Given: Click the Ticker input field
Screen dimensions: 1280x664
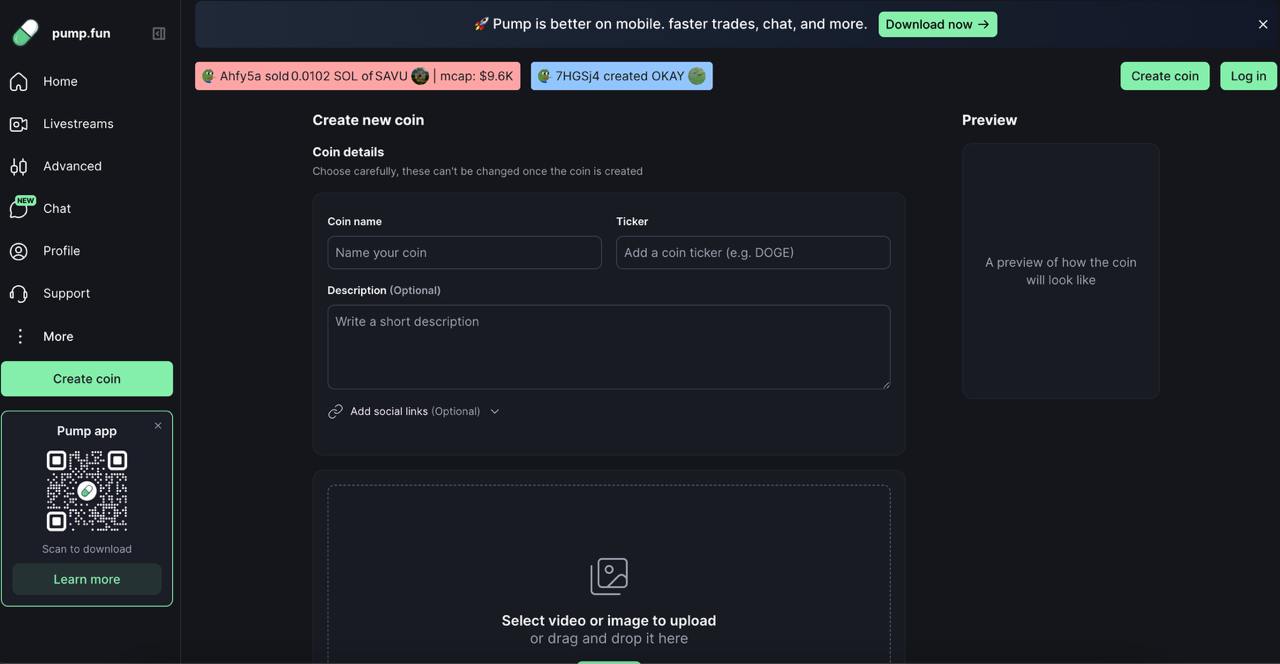Looking at the screenshot, I should coord(752,253).
